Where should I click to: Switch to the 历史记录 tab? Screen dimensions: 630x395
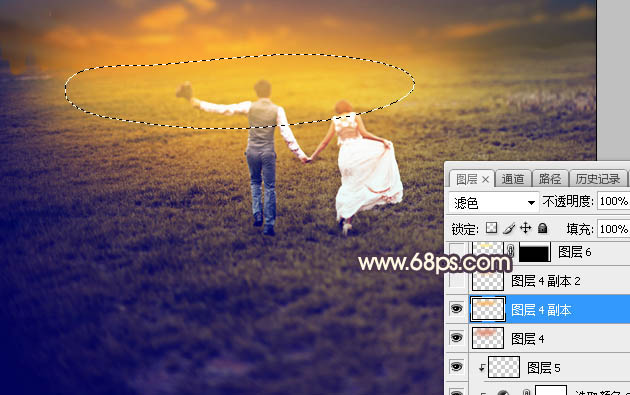pyautogui.click(x=598, y=179)
